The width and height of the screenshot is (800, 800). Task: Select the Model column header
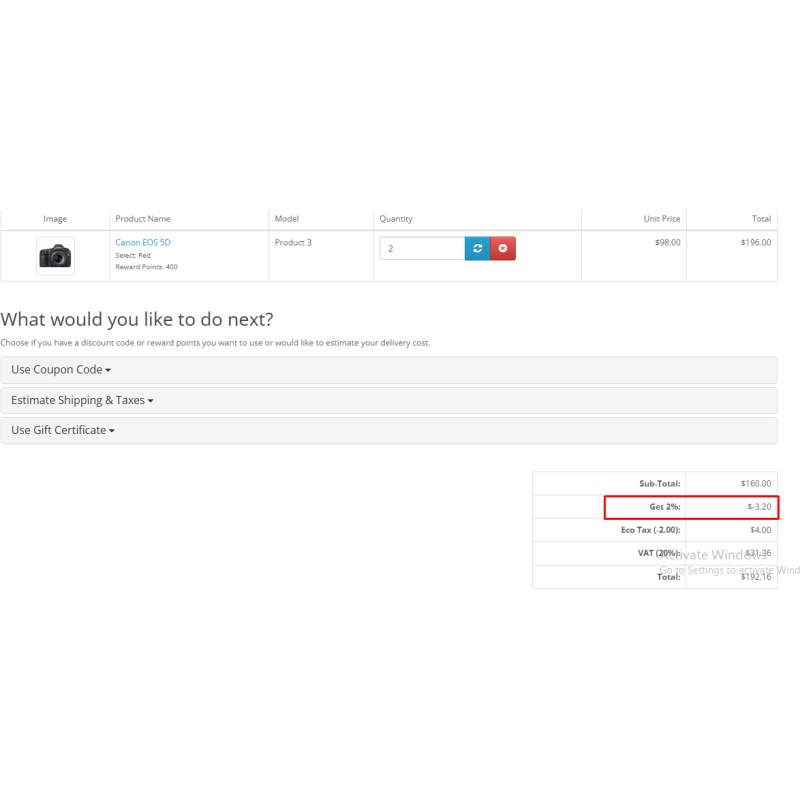point(287,219)
